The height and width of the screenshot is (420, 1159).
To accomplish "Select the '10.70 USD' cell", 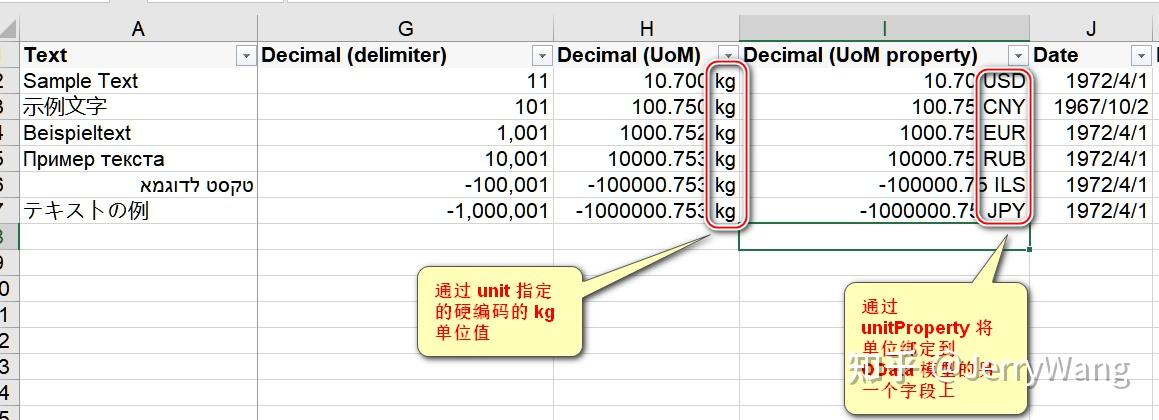I will click(x=884, y=81).
